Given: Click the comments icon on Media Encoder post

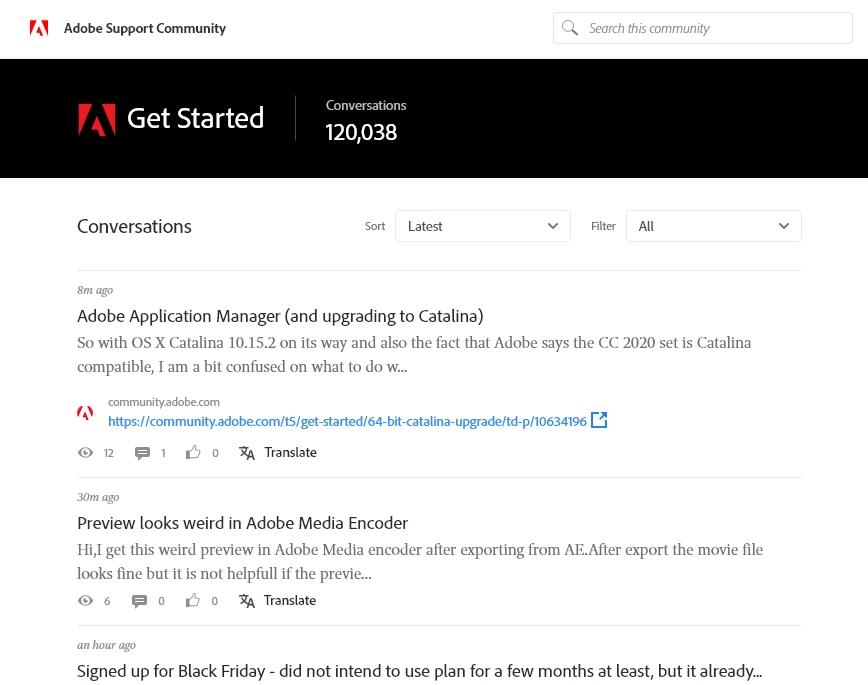Looking at the screenshot, I should (x=139, y=601).
